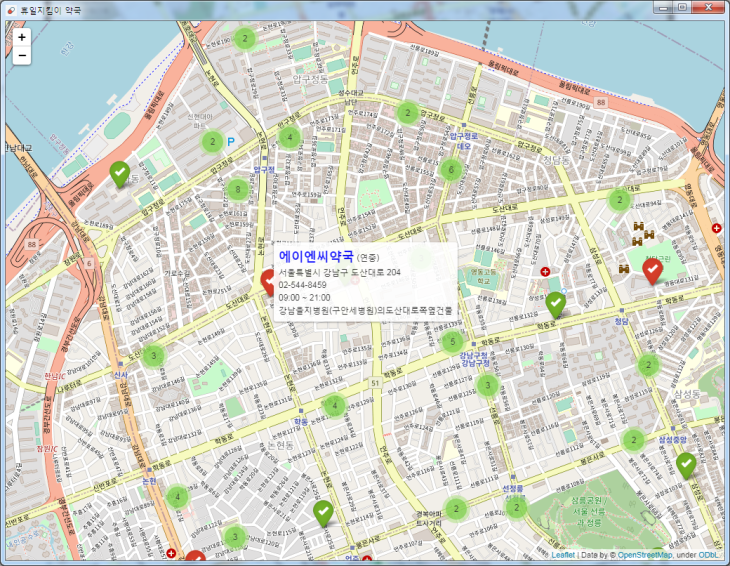Viewport: 730px width, 566px height.
Task: Click the blue parking P icon
Action: tap(232, 143)
